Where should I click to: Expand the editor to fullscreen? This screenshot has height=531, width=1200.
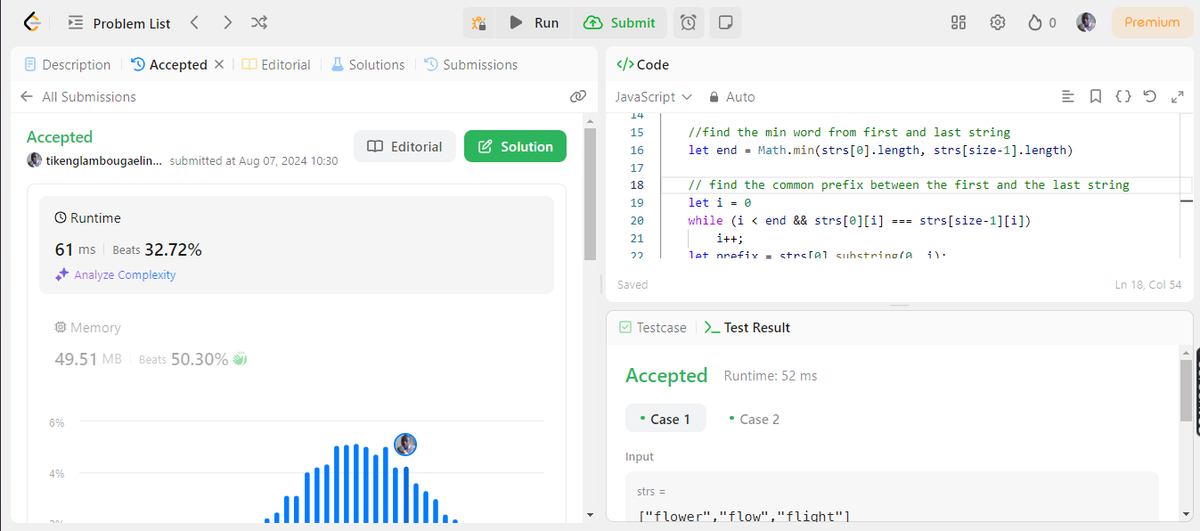tap(1176, 97)
